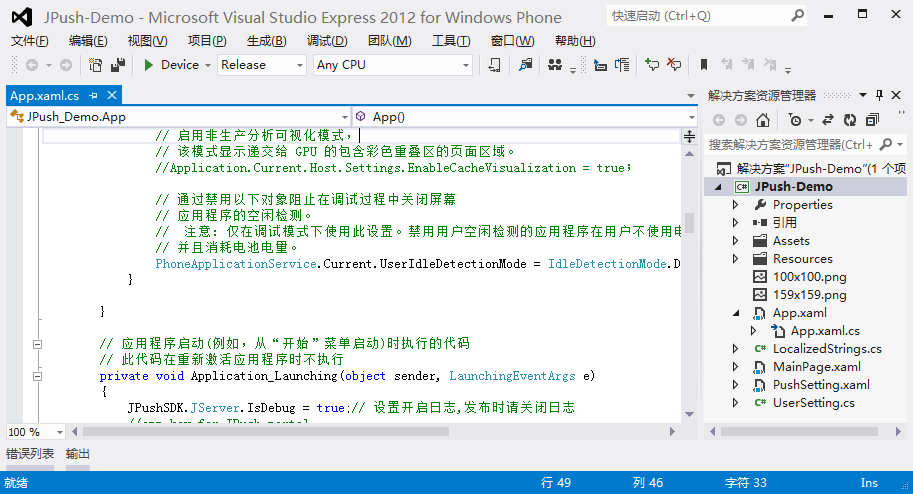Click the find in files toolbar icon
Screen dimensions: 913x494
pos(526,65)
